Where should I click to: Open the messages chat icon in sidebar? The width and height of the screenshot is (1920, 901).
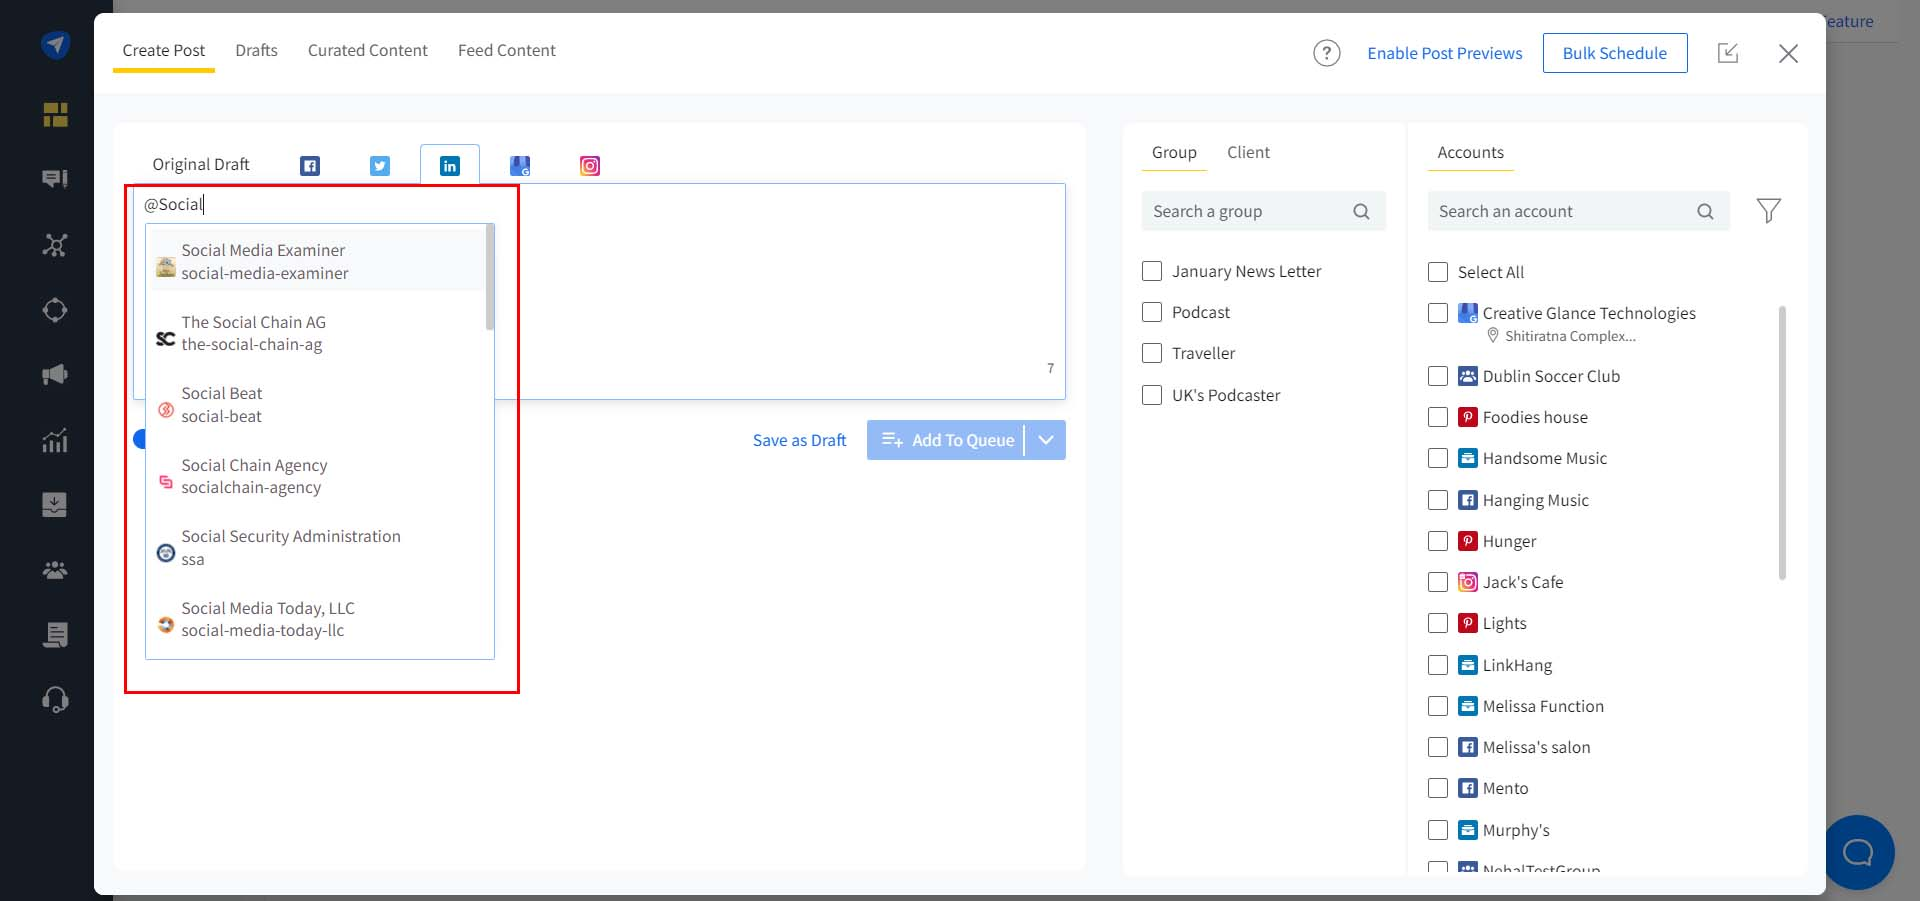point(55,179)
